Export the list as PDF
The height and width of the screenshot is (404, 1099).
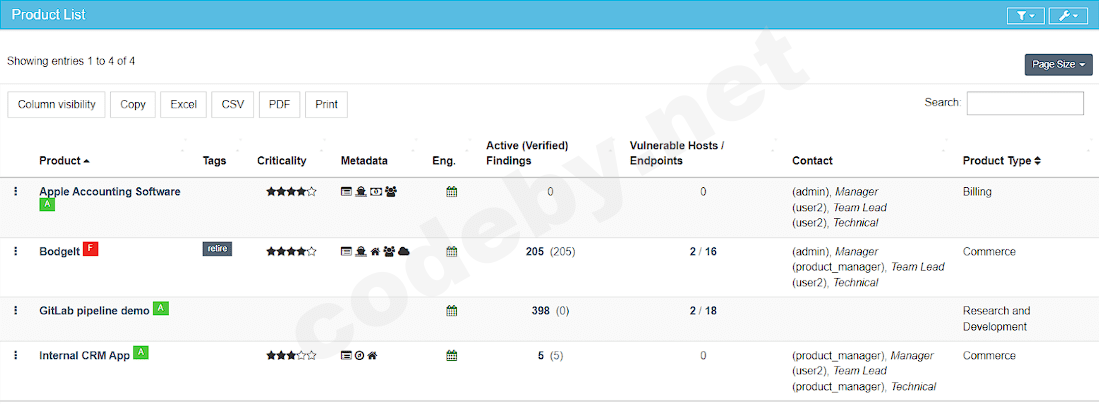[278, 104]
